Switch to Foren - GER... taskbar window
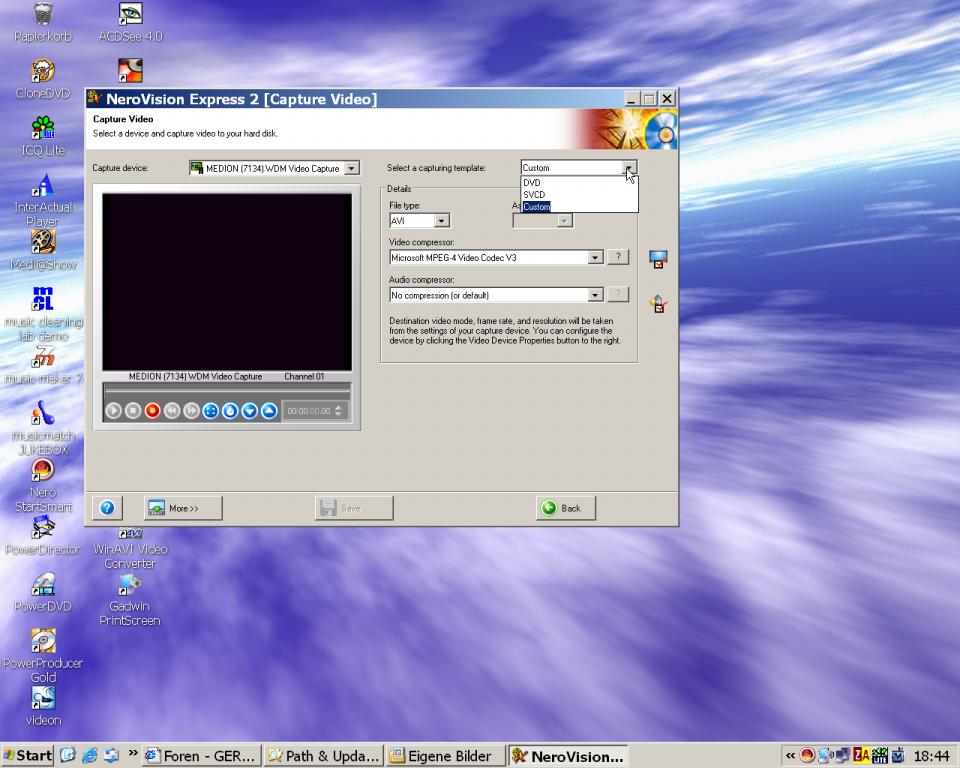 tap(202, 756)
